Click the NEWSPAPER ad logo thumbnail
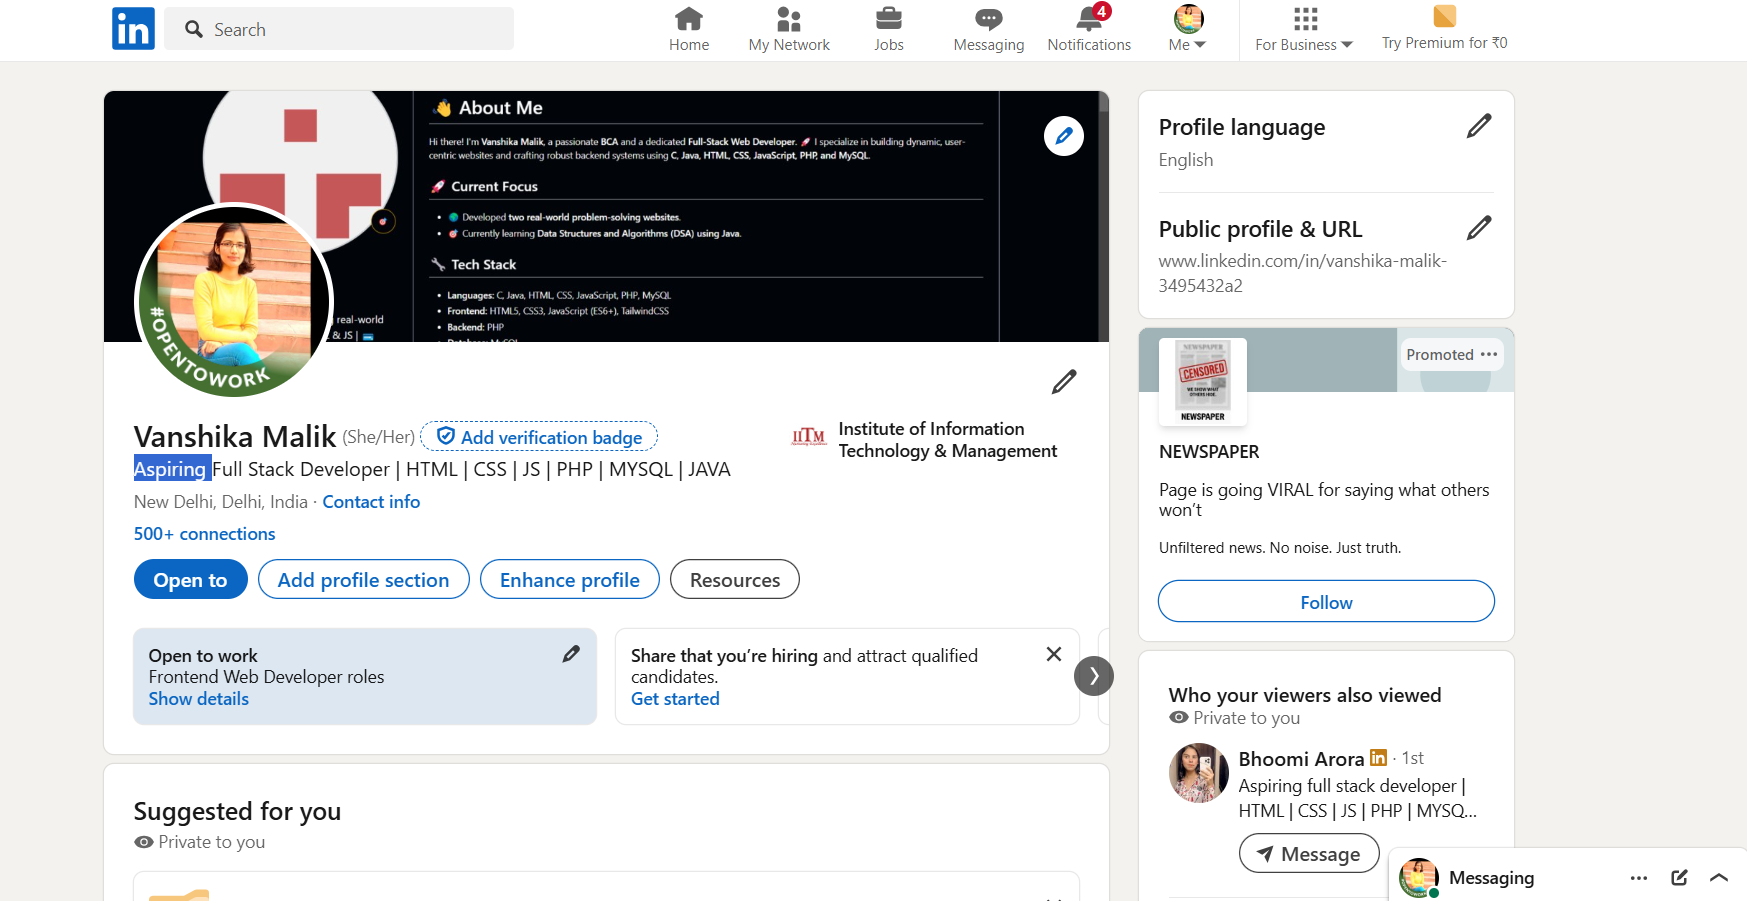This screenshot has height=901, width=1747. [1202, 382]
